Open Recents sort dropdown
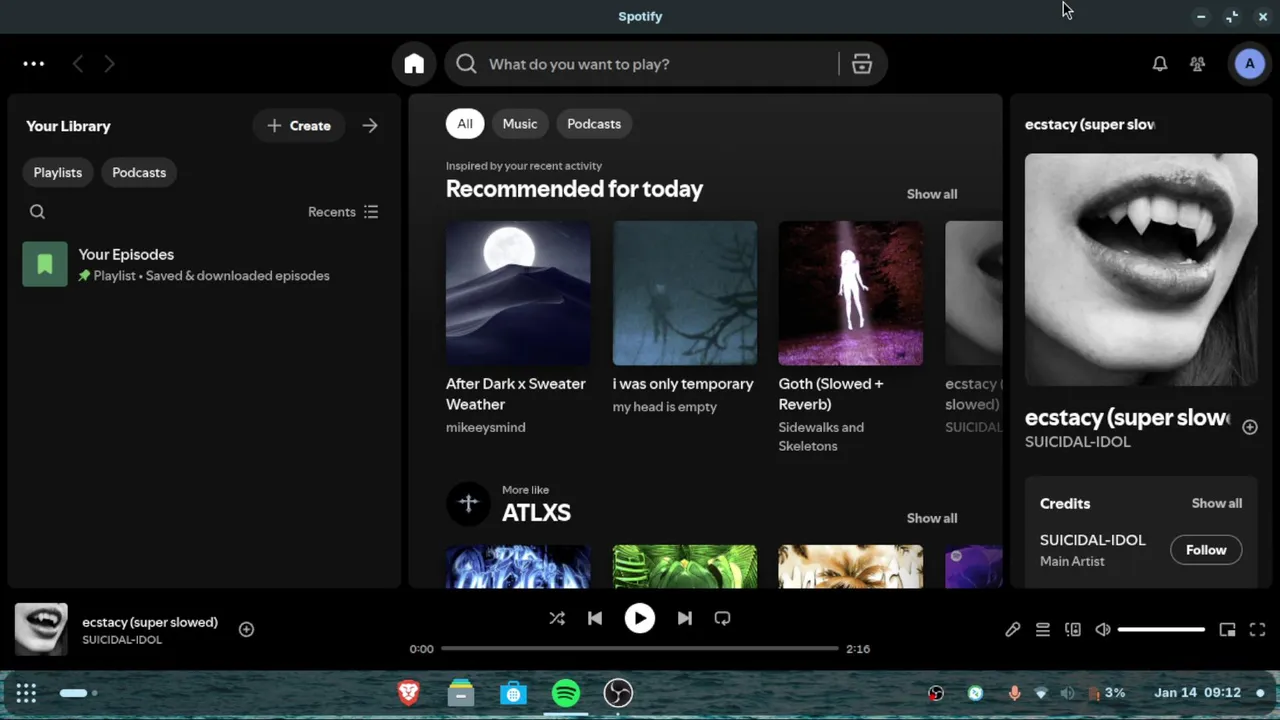Screen dimensions: 1280x720 pyautogui.click(x=343, y=212)
